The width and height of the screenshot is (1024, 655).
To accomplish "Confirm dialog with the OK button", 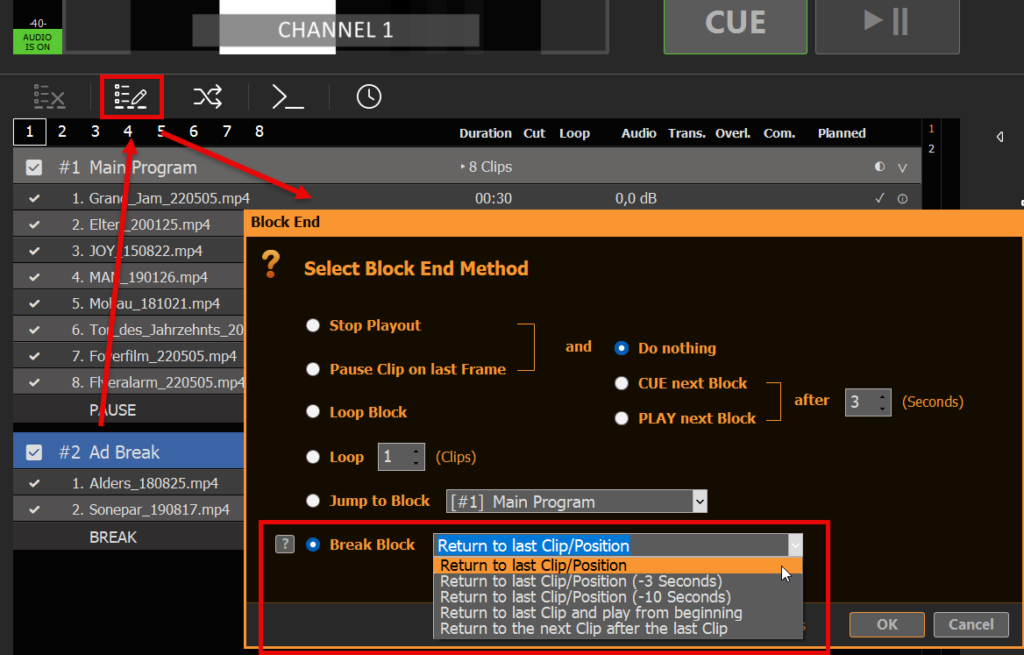I will tap(886, 624).
